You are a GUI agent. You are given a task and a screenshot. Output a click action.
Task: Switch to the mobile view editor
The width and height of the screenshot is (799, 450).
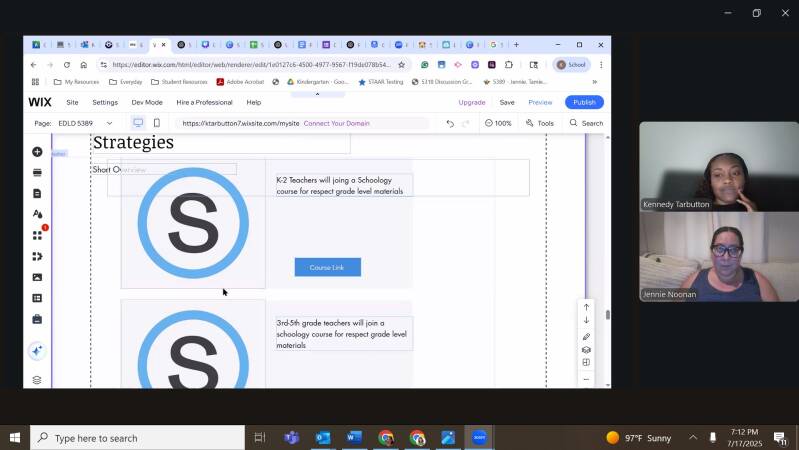click(x=157, y=123)
